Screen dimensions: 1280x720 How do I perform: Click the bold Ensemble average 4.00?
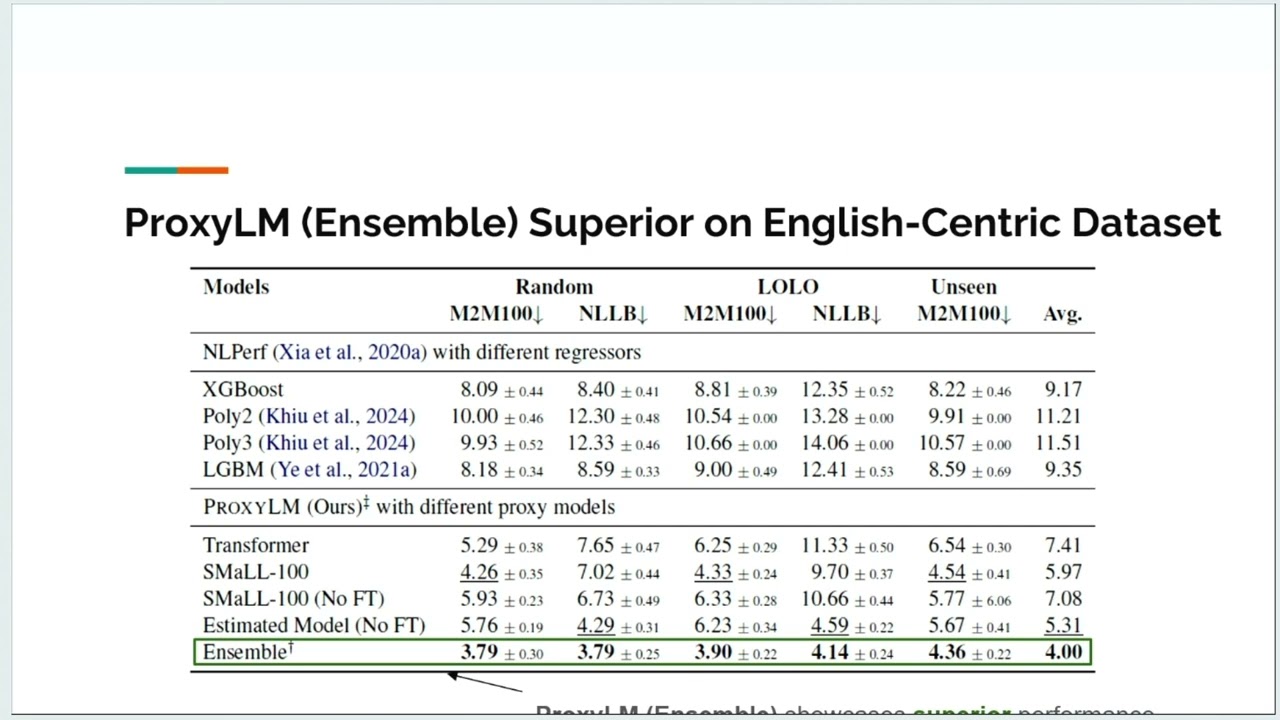(x=1063, y=652)
